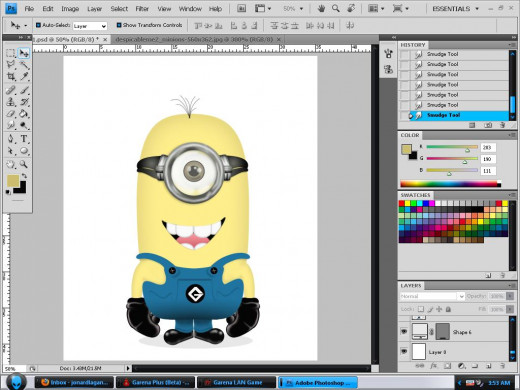
Task: Select the Clone Stamp tool
Action: pos(10,102)
